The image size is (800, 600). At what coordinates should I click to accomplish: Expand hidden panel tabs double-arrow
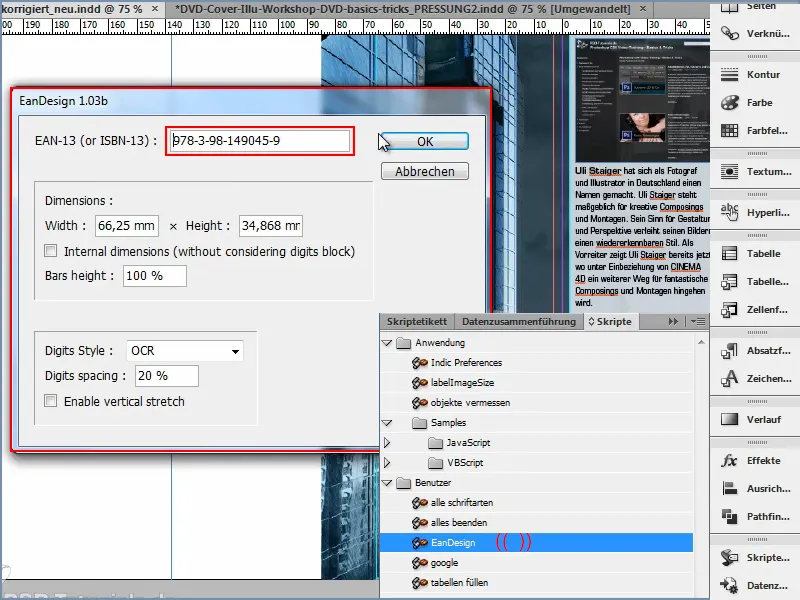click(673, 321)
